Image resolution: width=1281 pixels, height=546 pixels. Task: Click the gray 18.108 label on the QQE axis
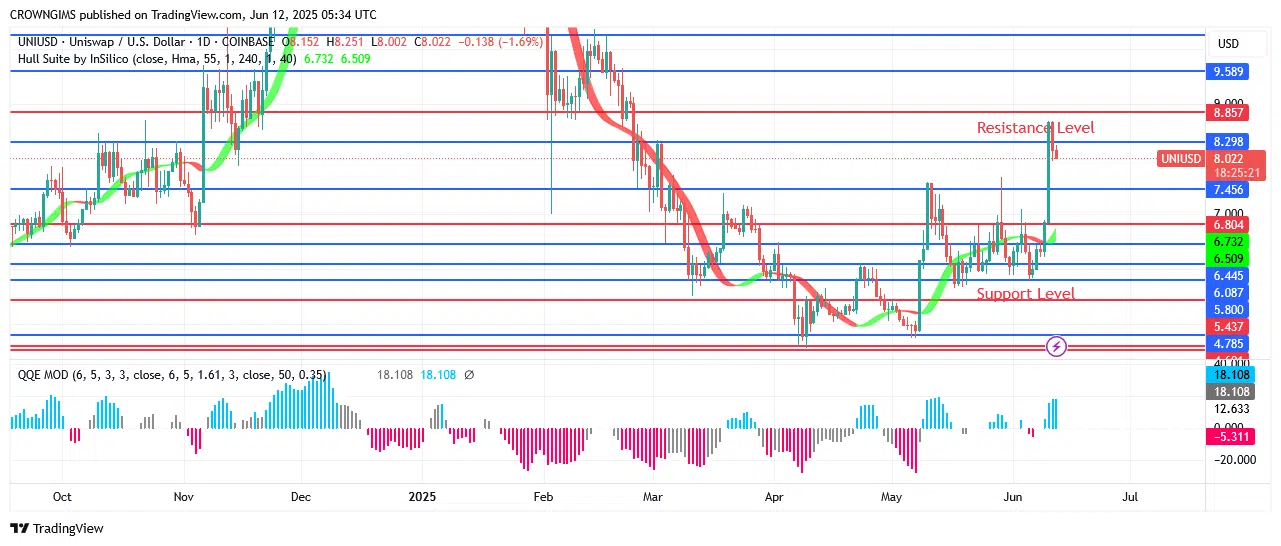[1230, 391]
